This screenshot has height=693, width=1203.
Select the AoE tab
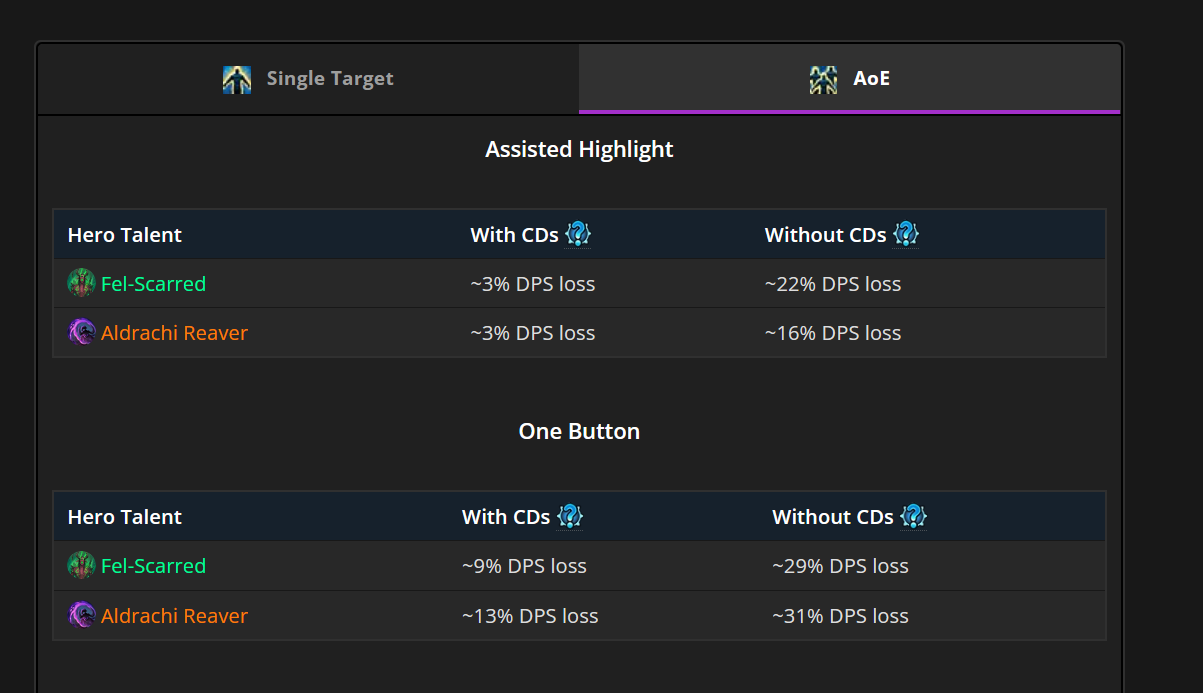849,79
